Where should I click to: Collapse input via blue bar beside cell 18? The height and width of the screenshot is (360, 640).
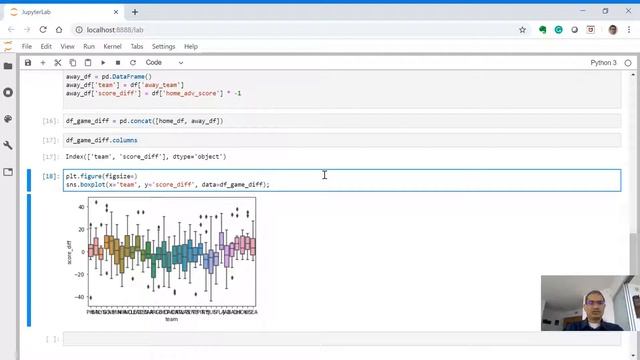pos(29,180)
